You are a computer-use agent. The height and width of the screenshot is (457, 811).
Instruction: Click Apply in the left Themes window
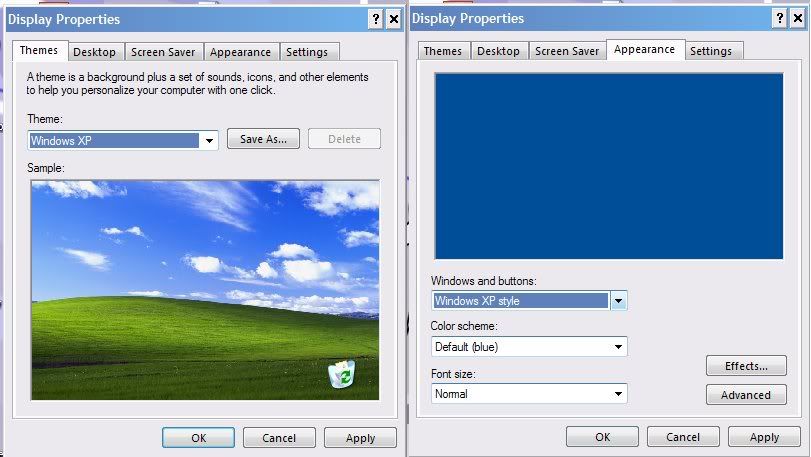(361, 438)
